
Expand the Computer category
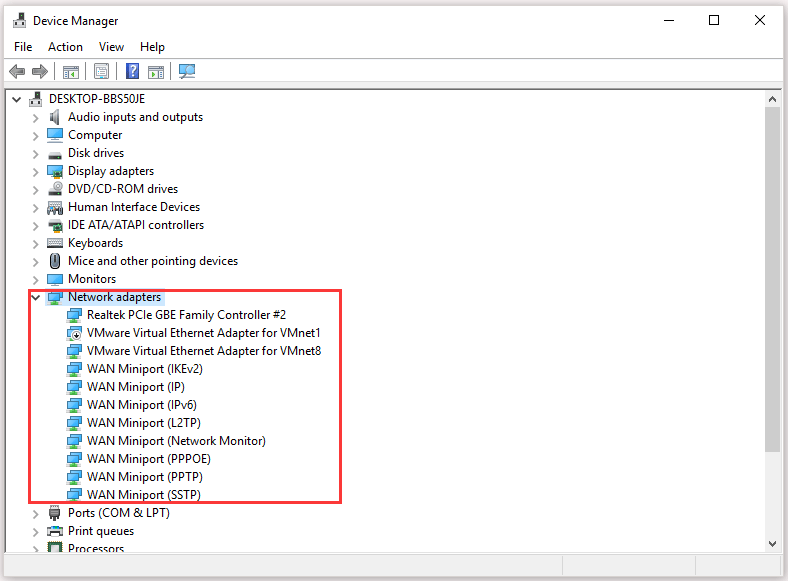35,136
